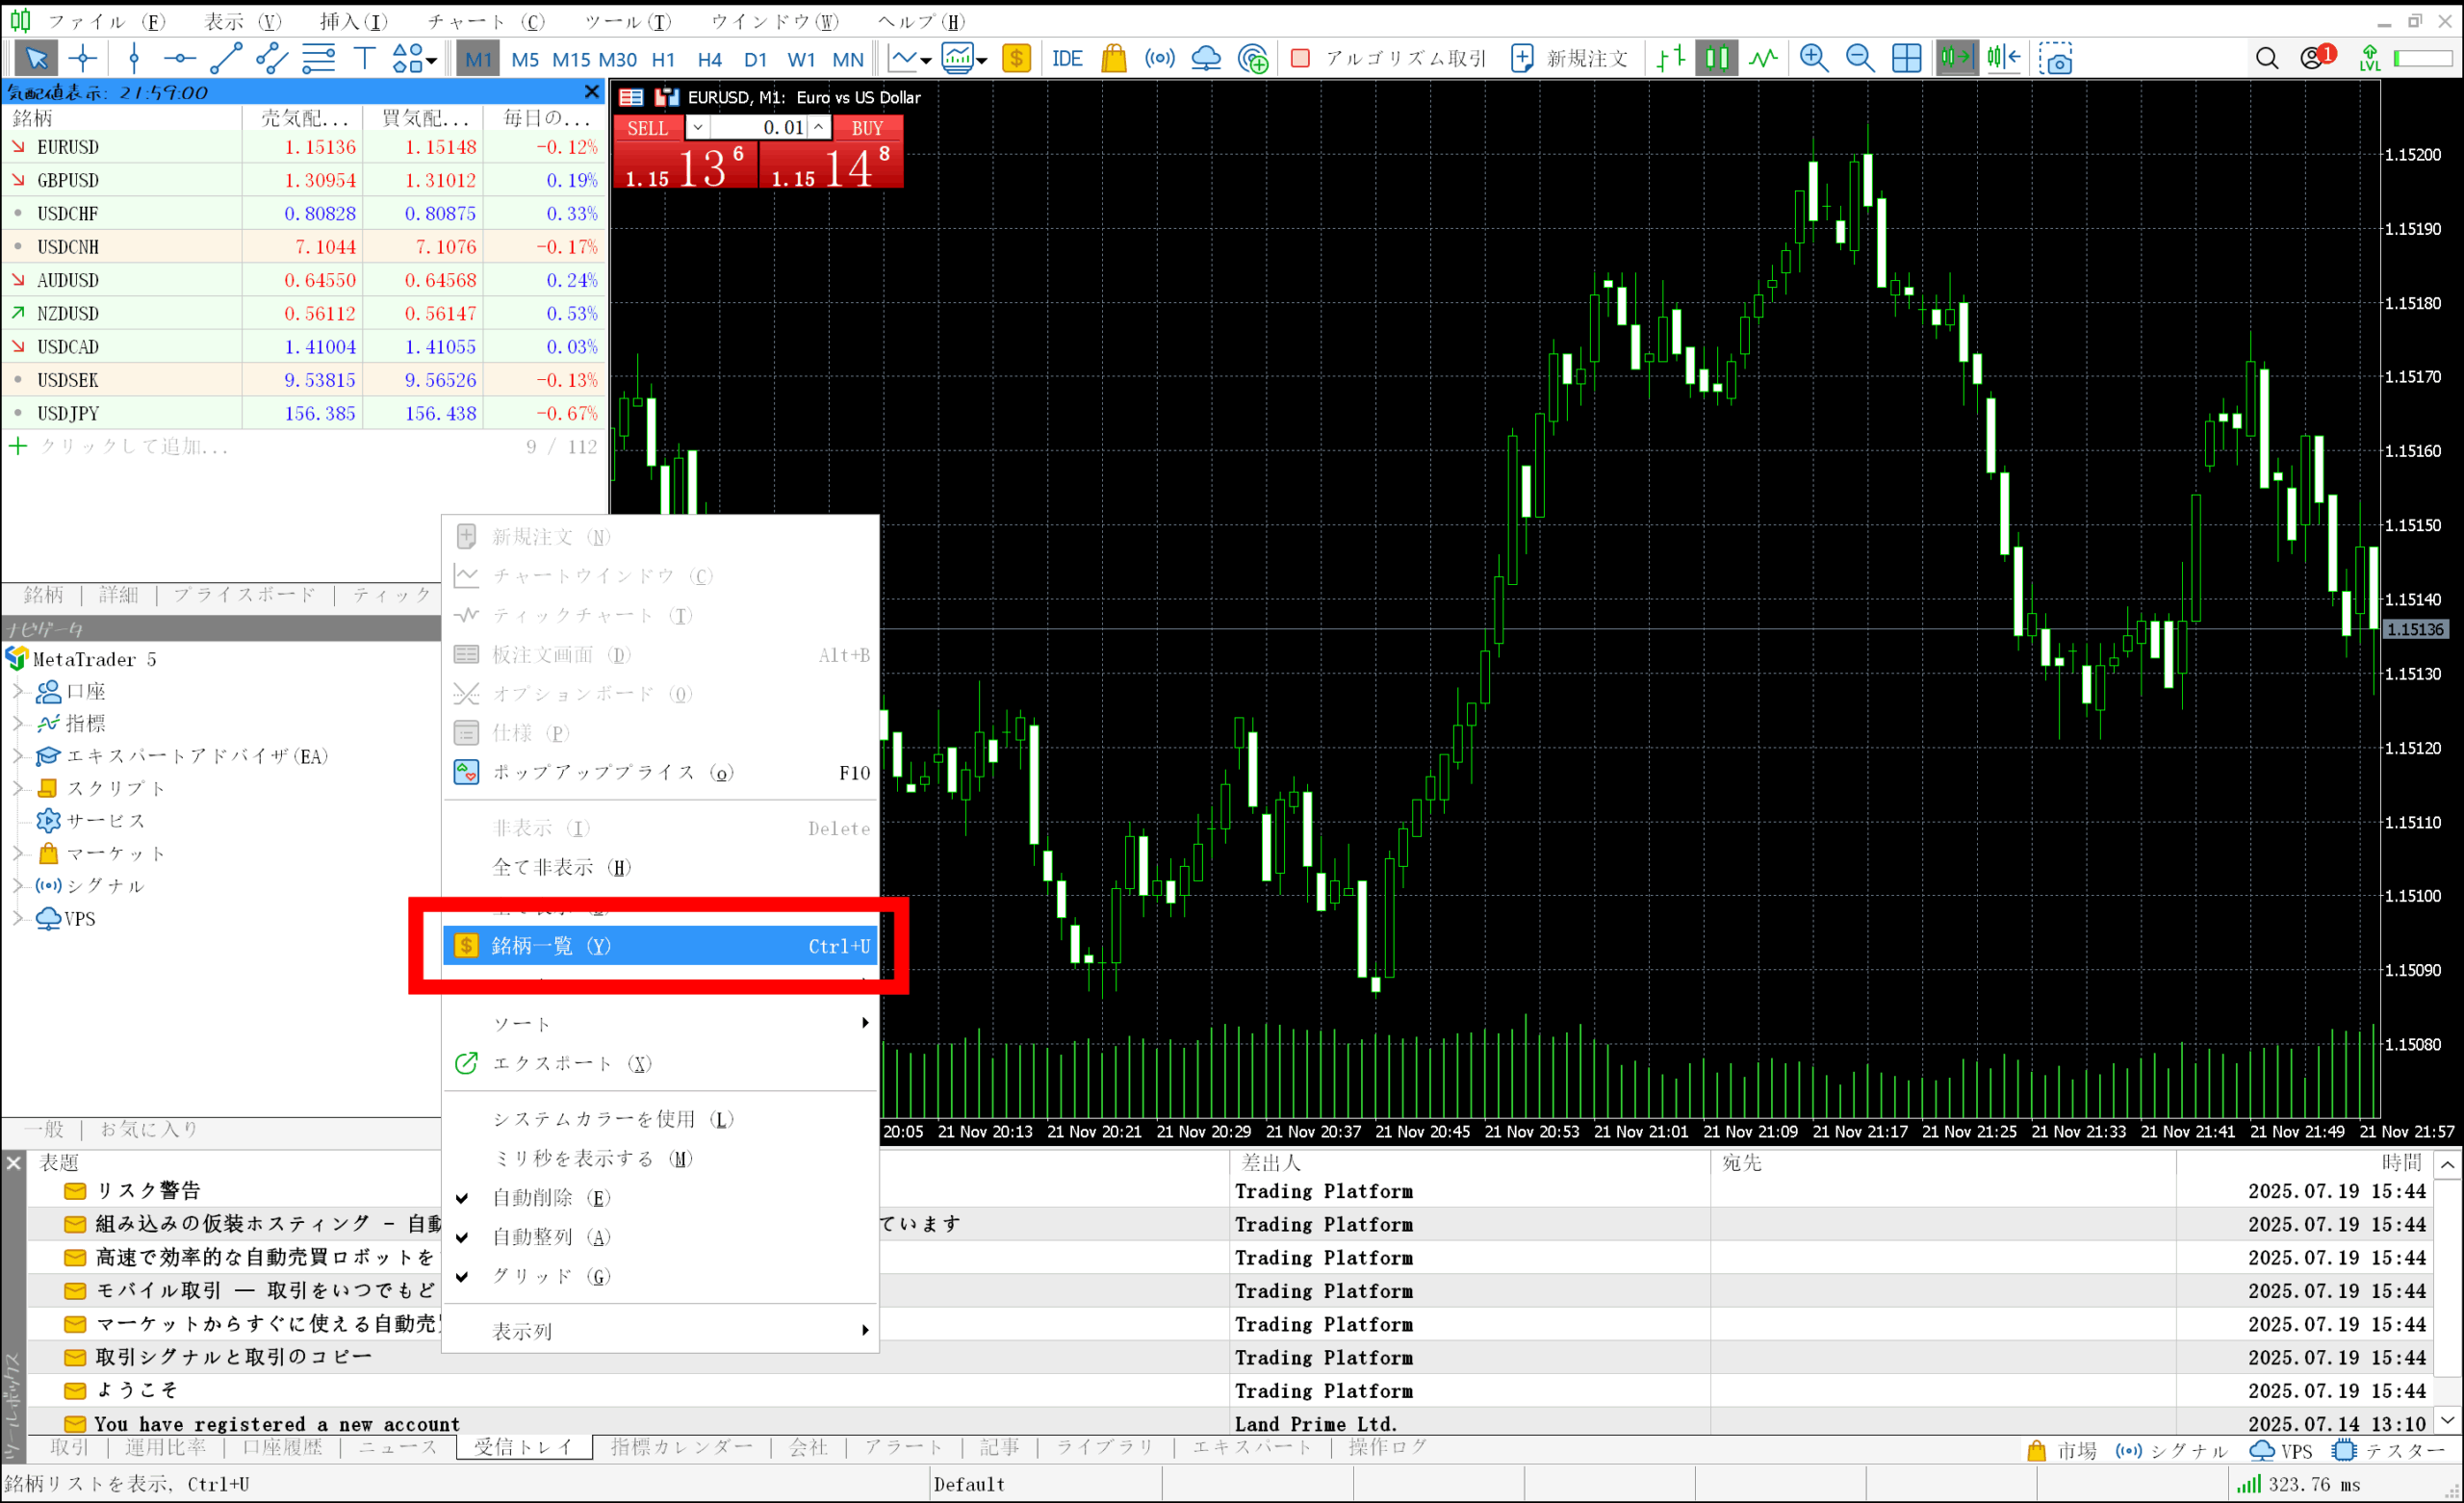This screenshot has height=1503, width=2464.
Task: Open the IDE MetaEditor button
Action: click(1067, 59)
